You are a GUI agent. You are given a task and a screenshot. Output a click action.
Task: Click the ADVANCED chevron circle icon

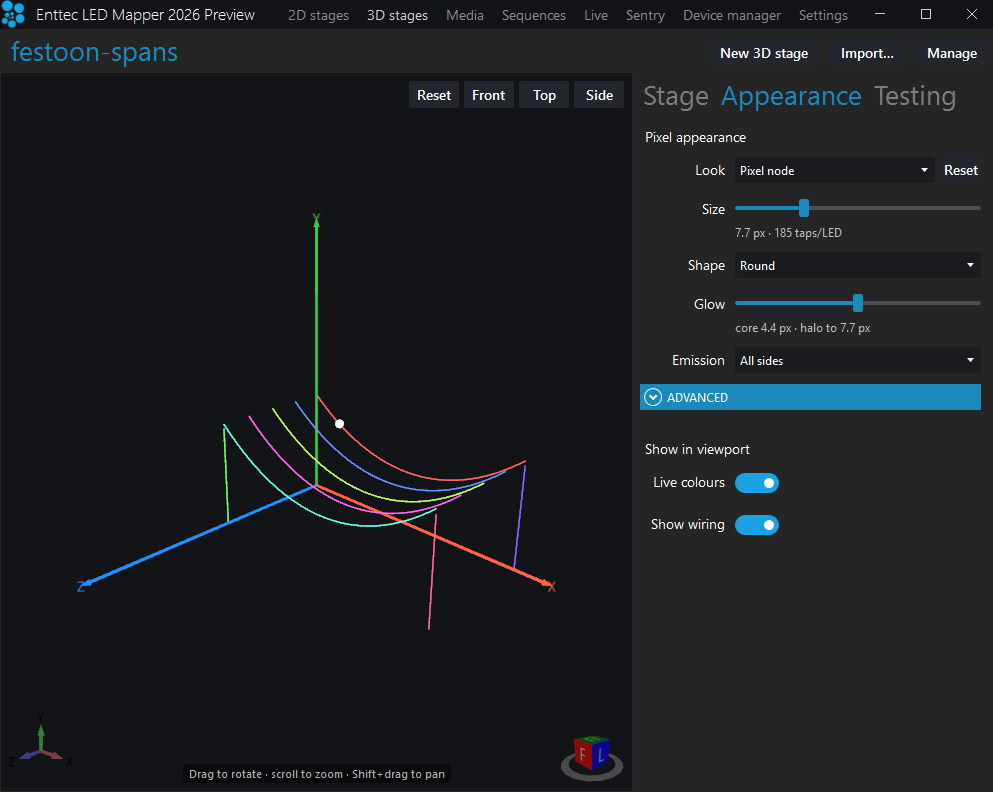pos(653,398)
